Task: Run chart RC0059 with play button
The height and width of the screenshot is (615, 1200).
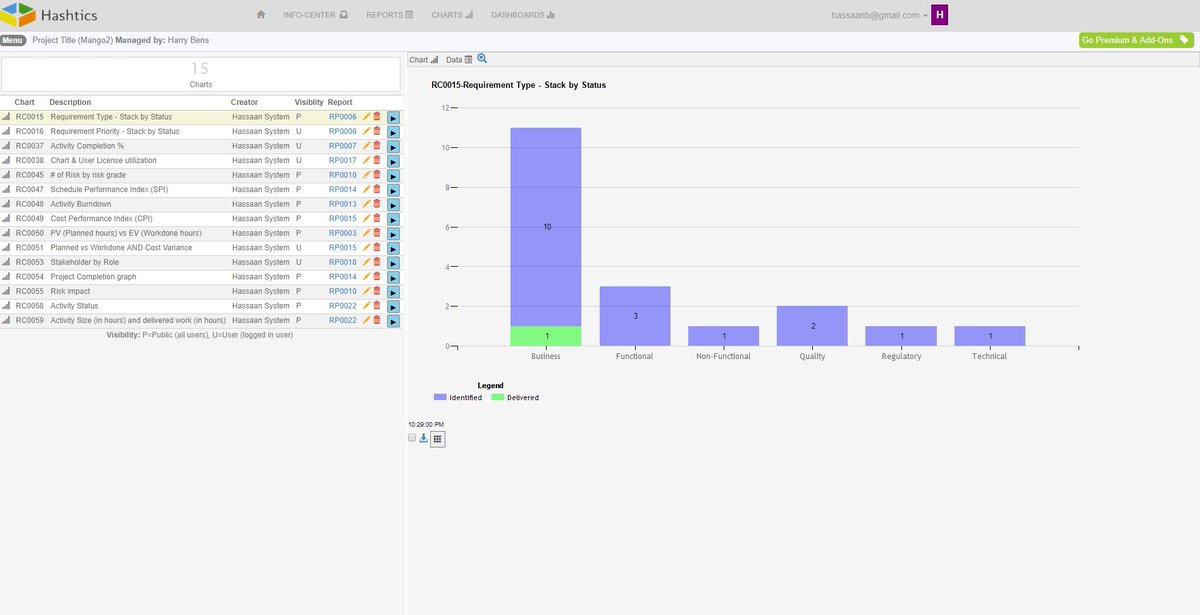Action: tap(393, 321)
